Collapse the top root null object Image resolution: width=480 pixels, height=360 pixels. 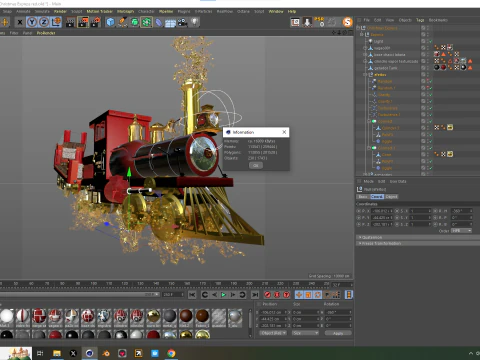tap(358, 28)
